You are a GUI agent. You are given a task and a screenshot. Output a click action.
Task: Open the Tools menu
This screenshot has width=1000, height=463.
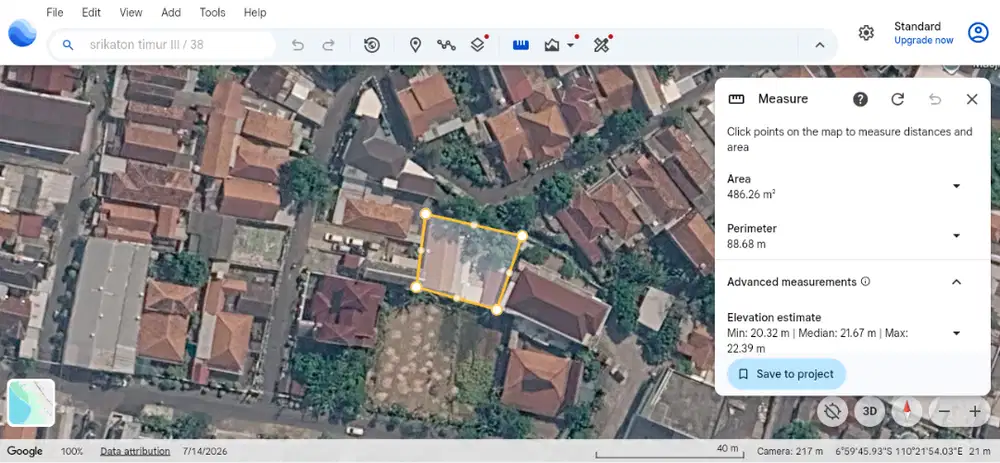tap(212, 13)
